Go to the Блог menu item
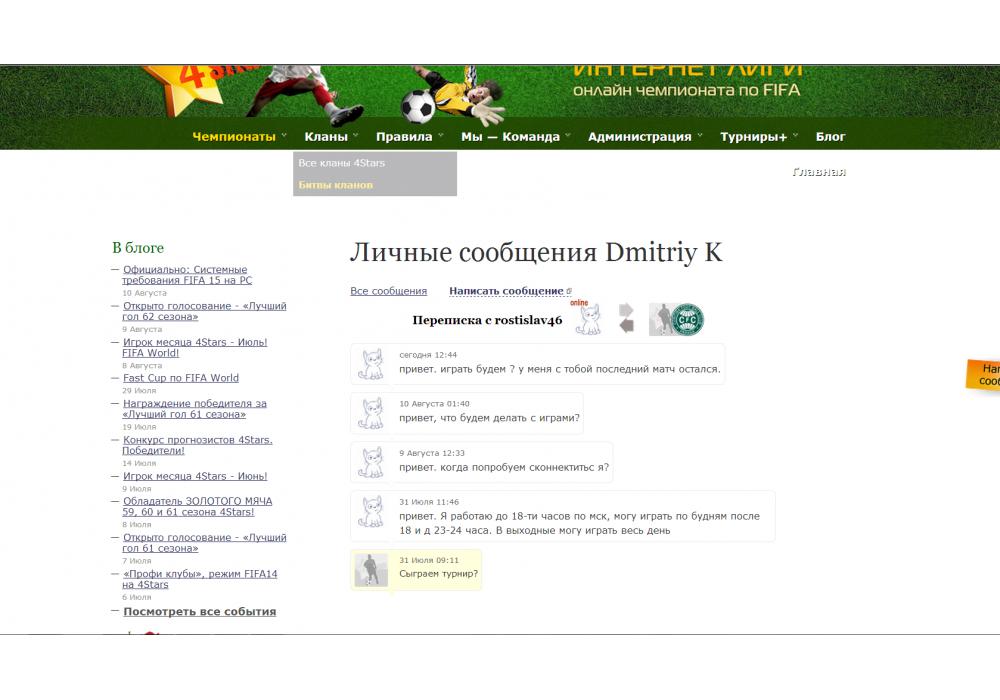The image size is (1000, 700). pos(830,137)
